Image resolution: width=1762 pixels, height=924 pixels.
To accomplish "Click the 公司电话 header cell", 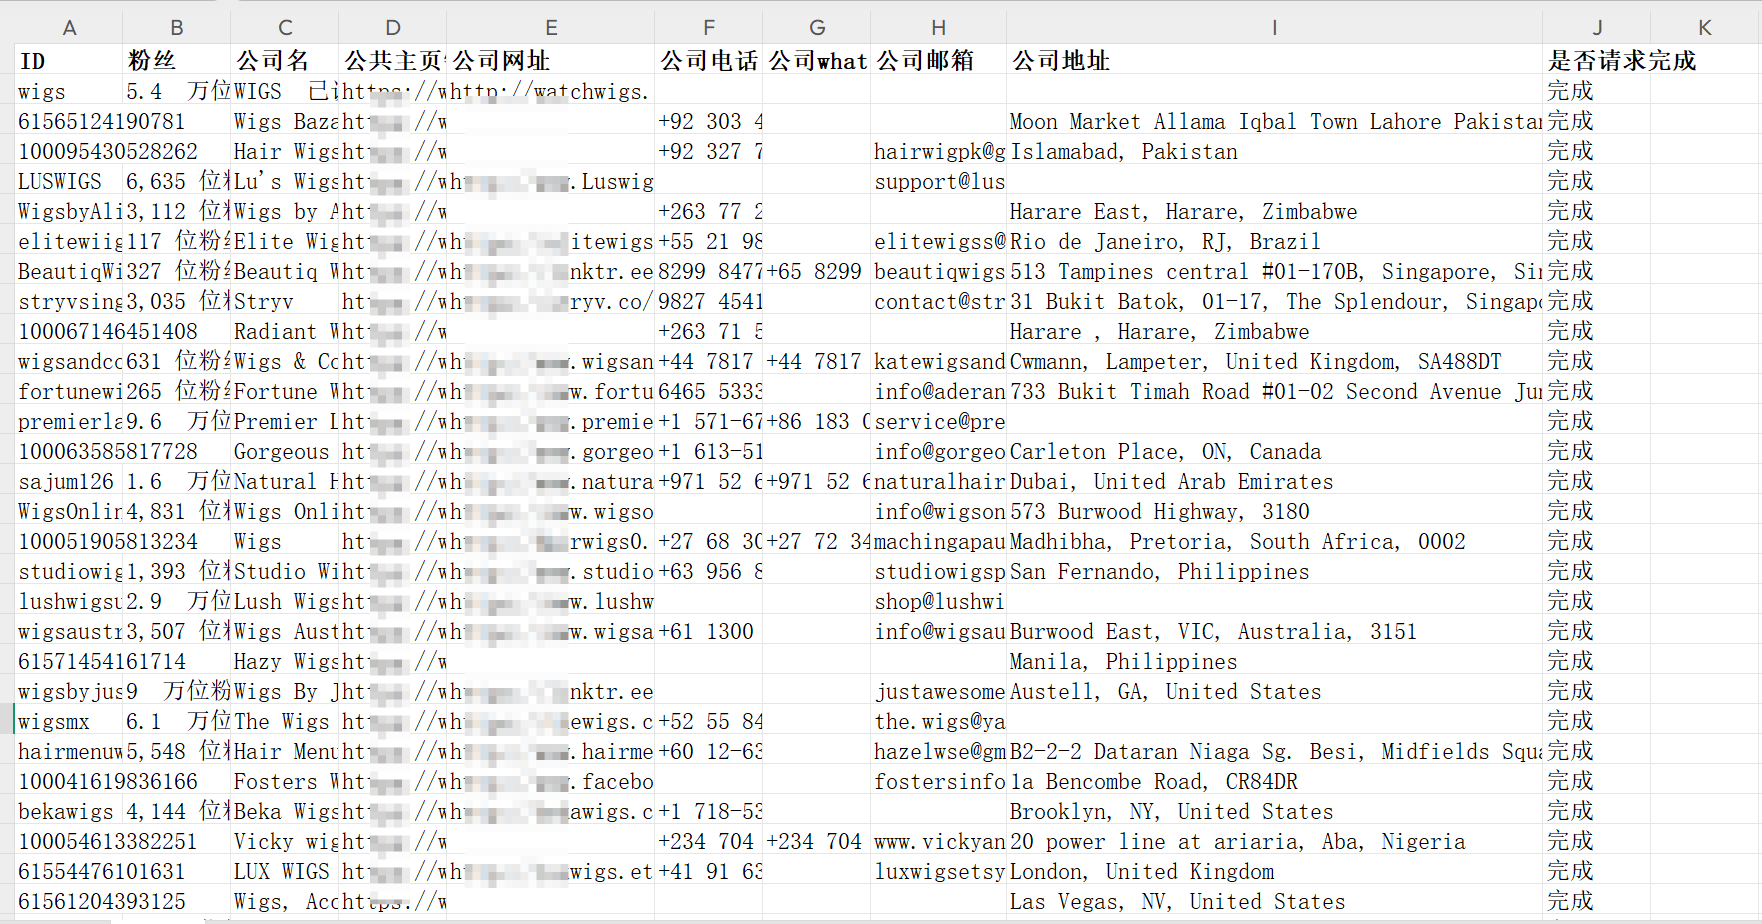I will point(709,61).
